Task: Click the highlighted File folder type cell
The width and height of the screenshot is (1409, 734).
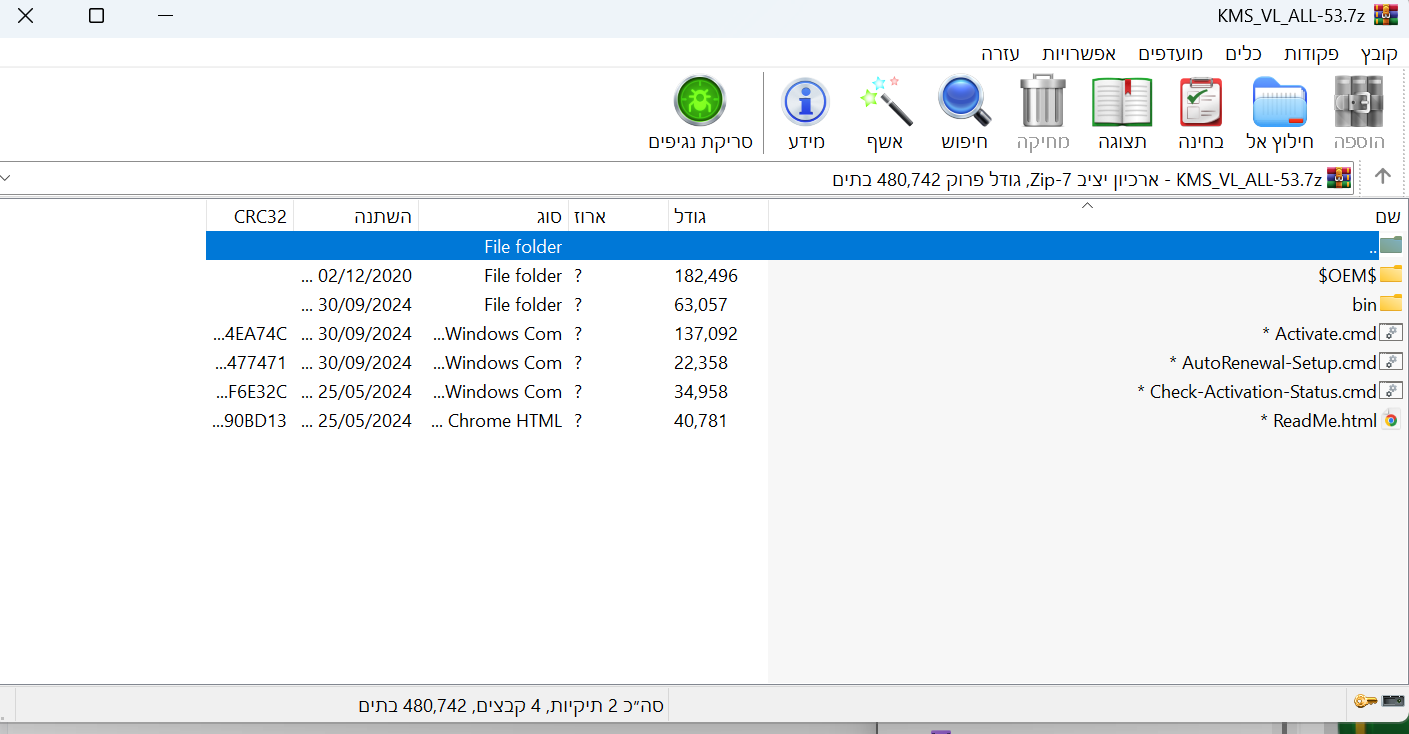Action: pyautogui.click(x=523, y=247)
